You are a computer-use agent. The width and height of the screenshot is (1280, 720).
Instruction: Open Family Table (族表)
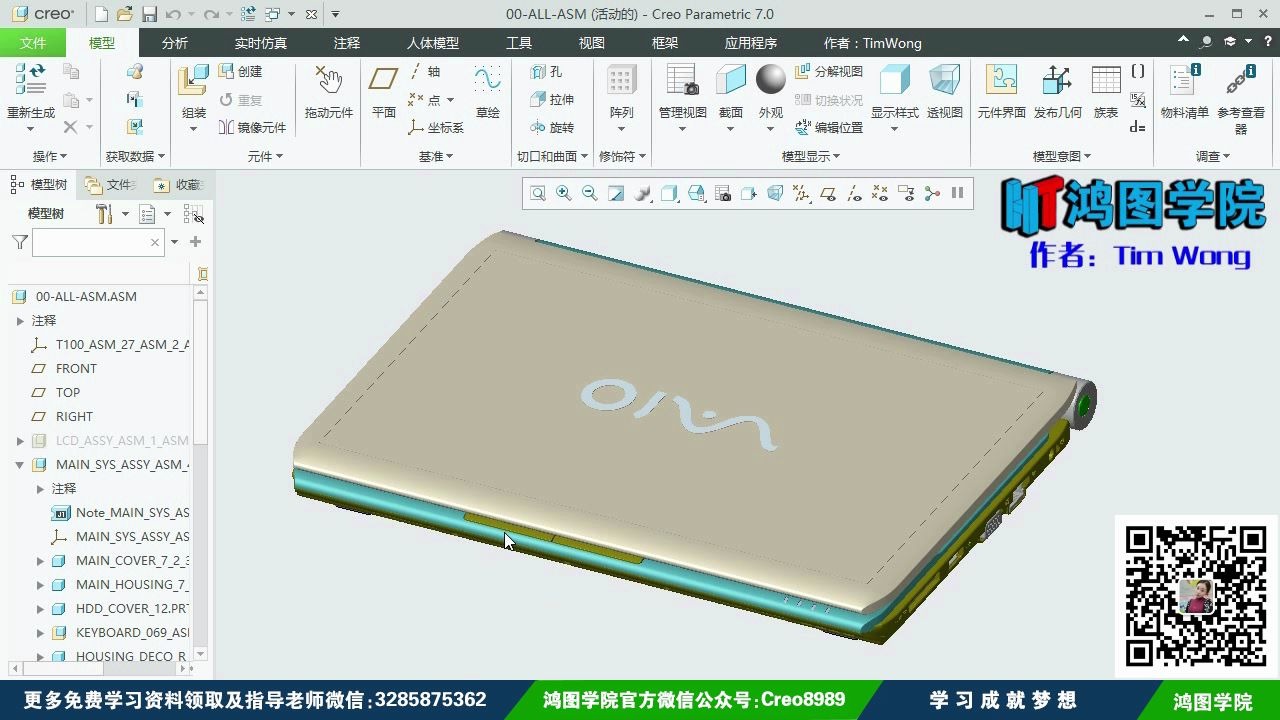tap(1106, 93)
